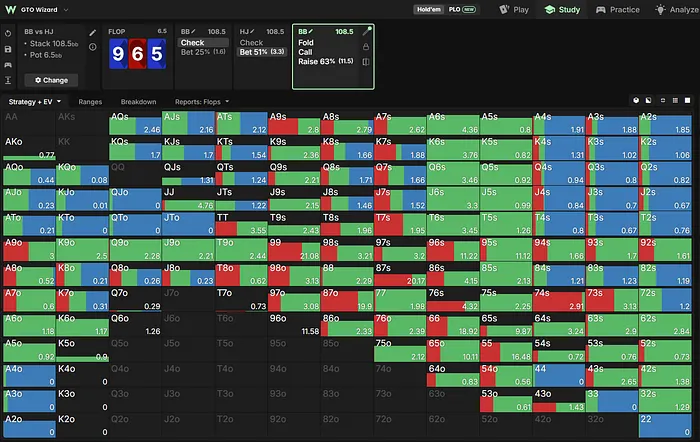
Task: Click the red 6 flop card
Action: tap(138, 54)
